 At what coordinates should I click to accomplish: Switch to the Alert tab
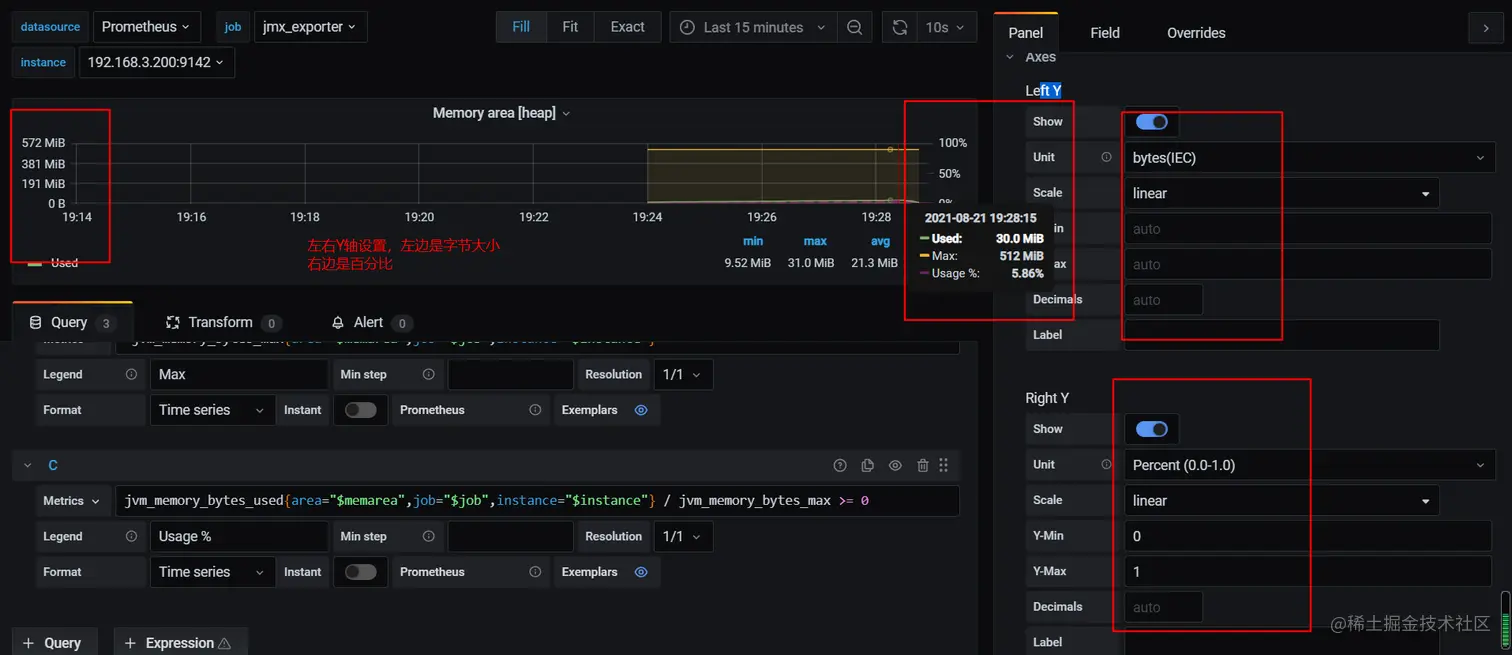pos(370,322)
